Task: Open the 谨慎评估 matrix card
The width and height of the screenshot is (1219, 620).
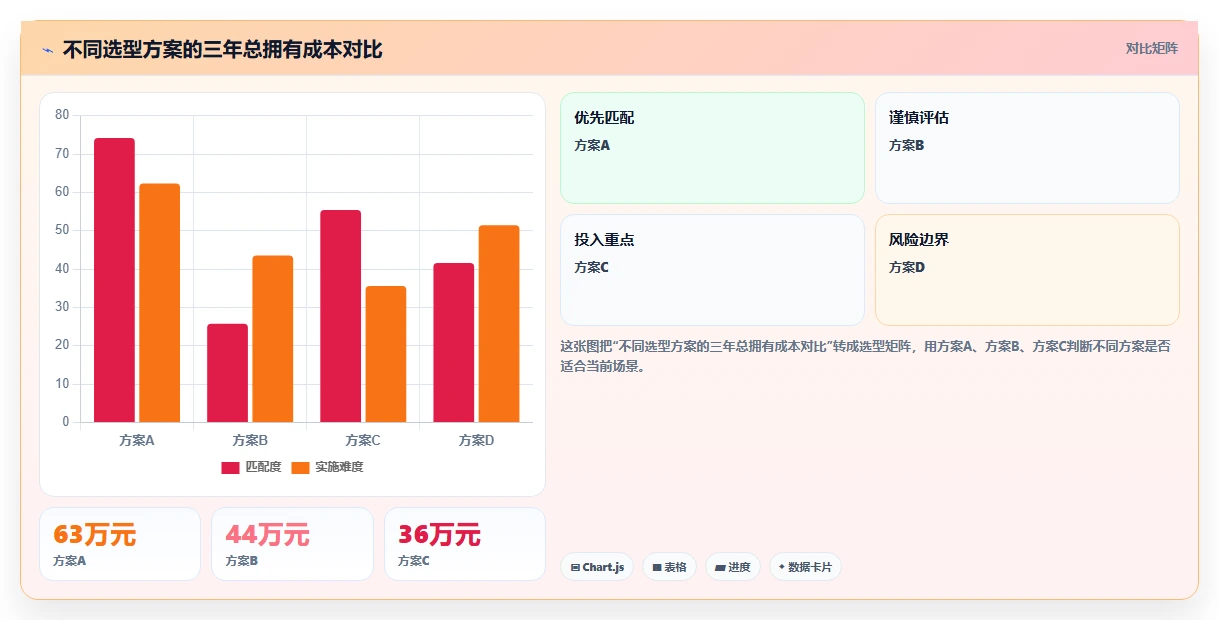Action: pyautogui.click(x=1027, y=148)
